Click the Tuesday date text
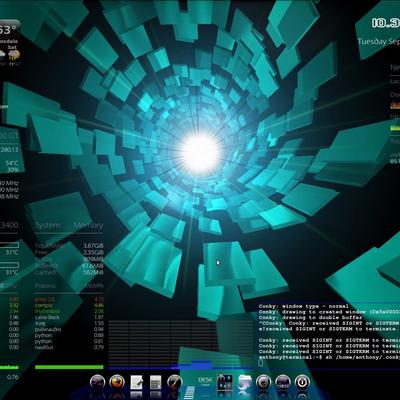Image resolution: width=400 pixels, height=400 pixels. click(x=379, y=42)
